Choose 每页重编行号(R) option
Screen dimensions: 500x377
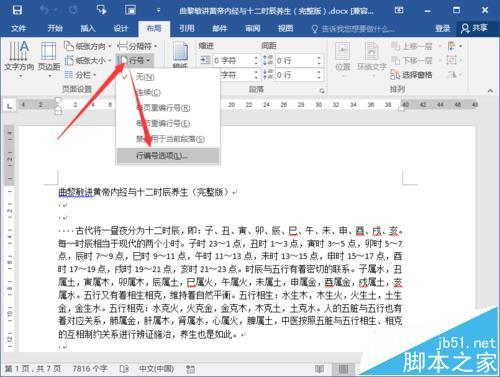(168, 108)
